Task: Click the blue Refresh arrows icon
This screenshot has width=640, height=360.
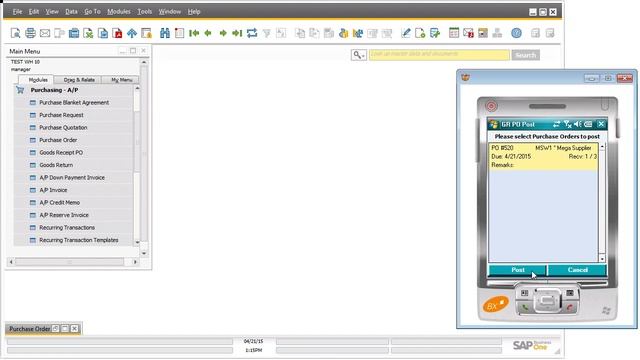Action: (252, 33)
